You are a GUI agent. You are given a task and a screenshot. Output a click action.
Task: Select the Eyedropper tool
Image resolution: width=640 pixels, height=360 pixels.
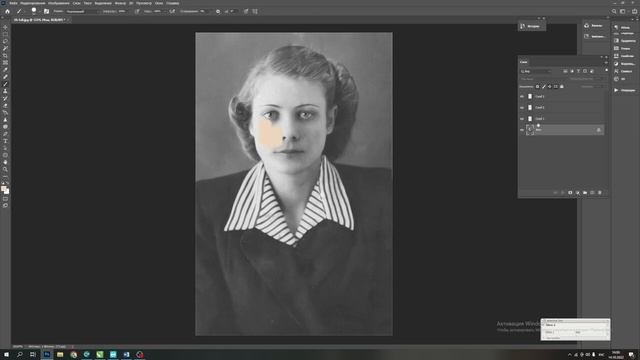coord(5,70)
